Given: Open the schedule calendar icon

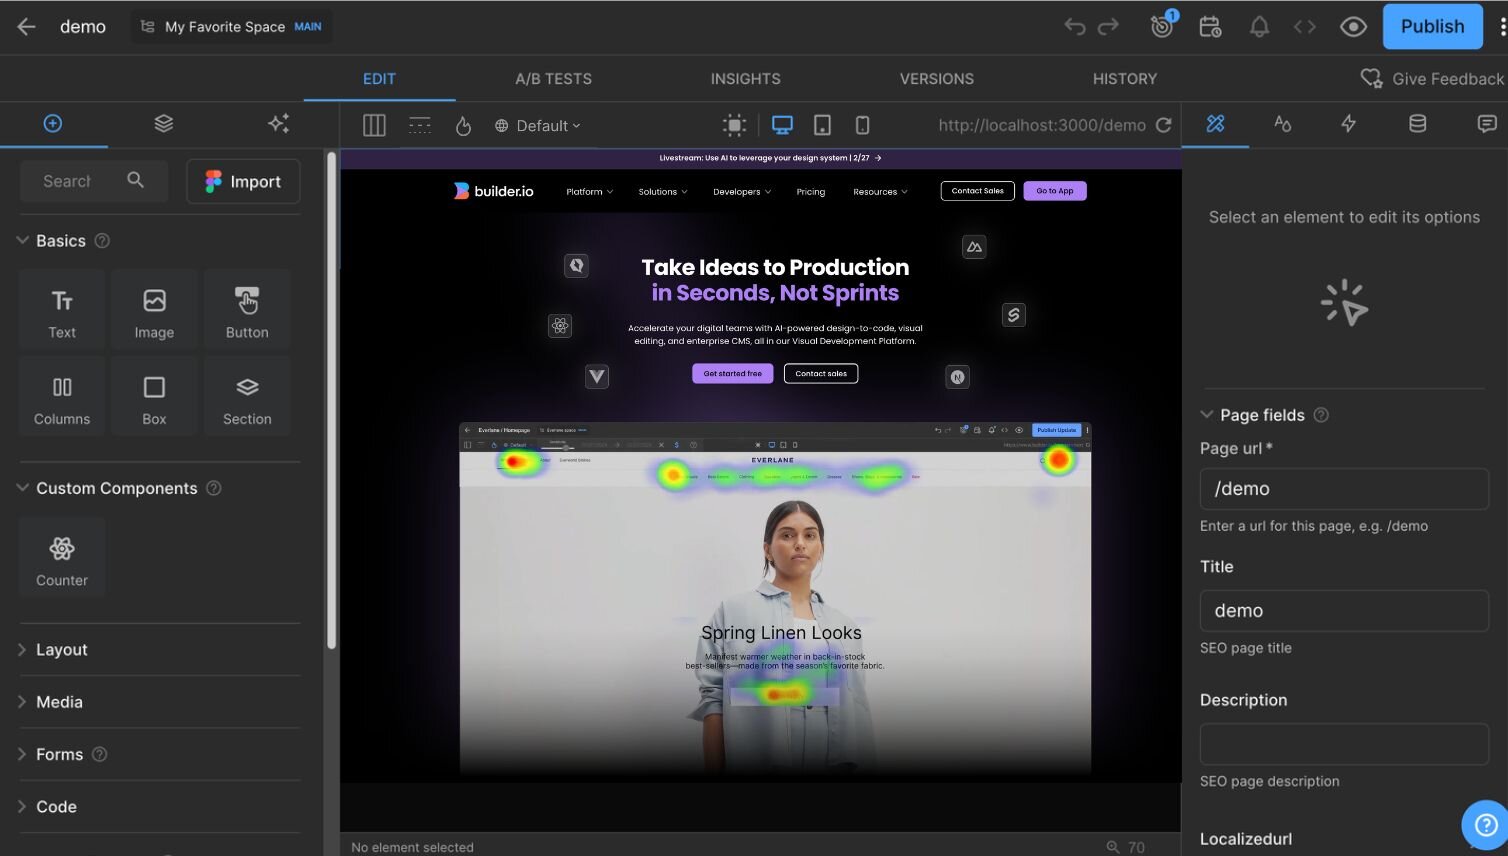Looking at the screenshot, I should click(1210, 27).
